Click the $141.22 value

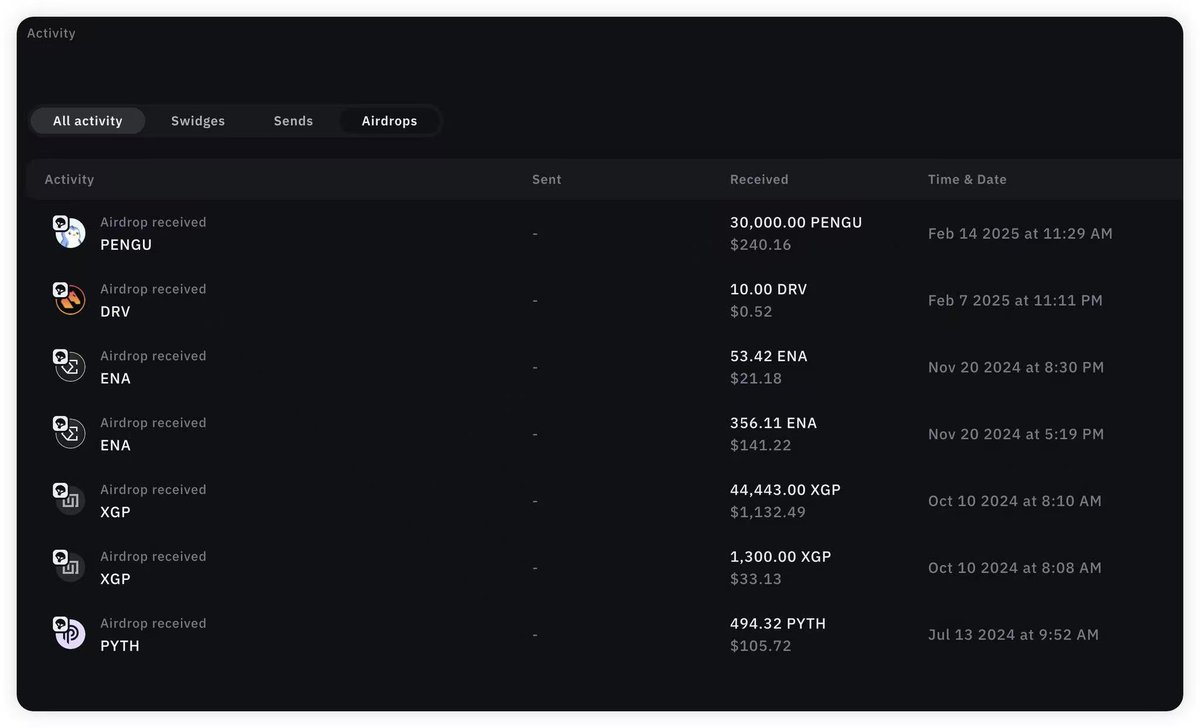[761, 446]
